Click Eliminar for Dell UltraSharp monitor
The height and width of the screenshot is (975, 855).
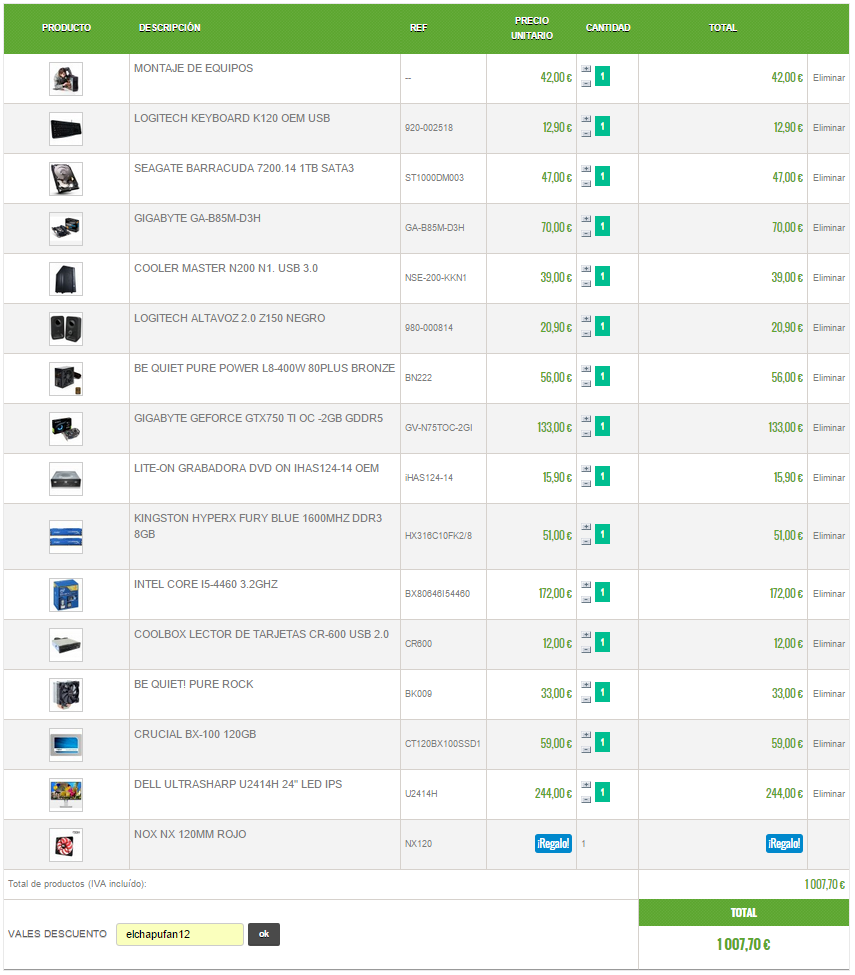coord(828,794)
